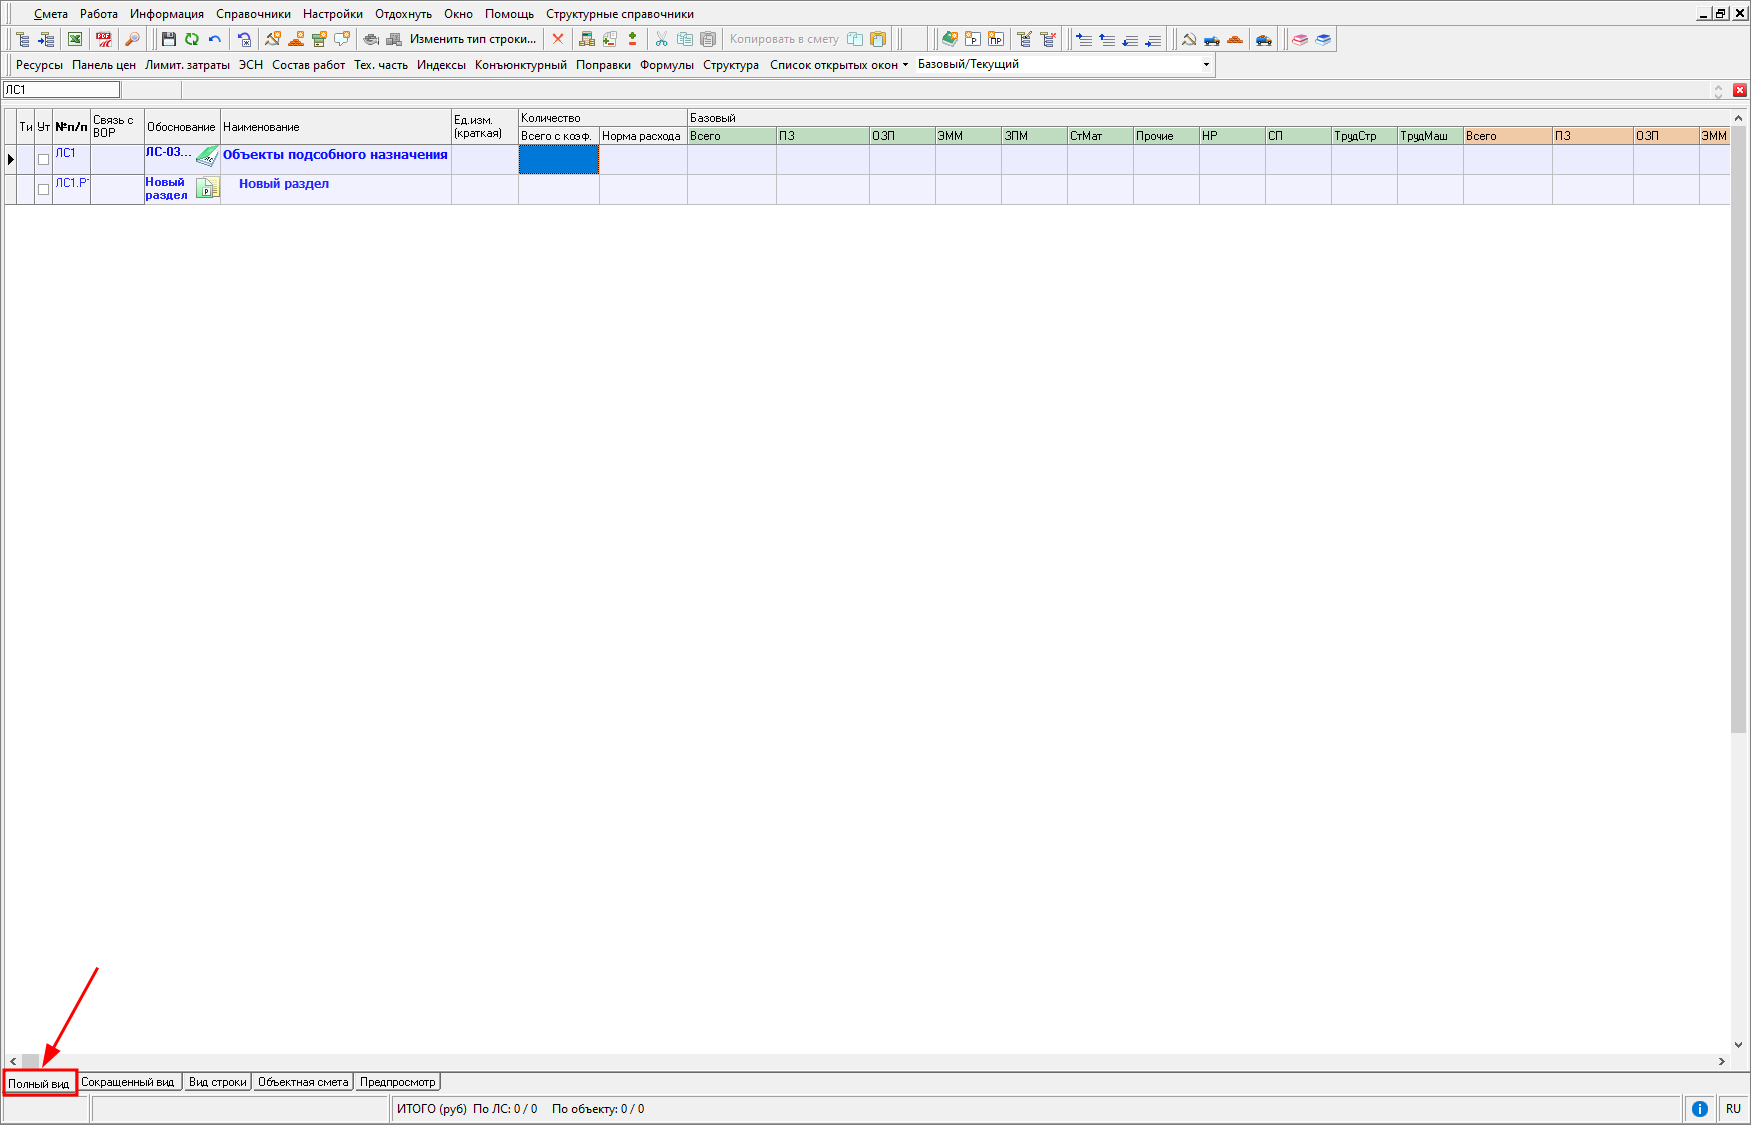Click the green refresh arrows icon
The image size is (1751, 1125).
(191, 39)
